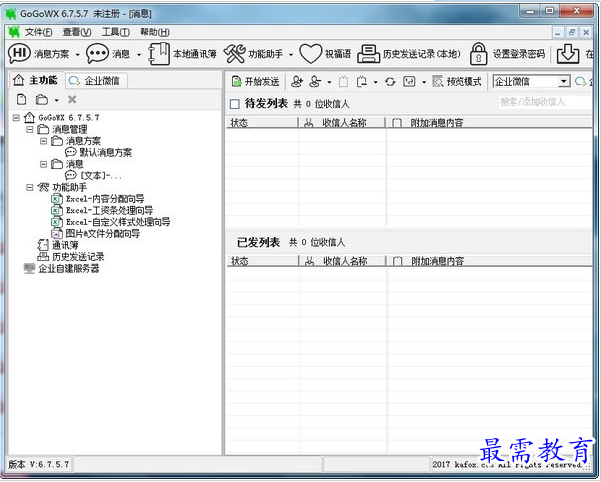Click the new folder icon in left panel
Screen dimensions: 601x482
(41, 100)
